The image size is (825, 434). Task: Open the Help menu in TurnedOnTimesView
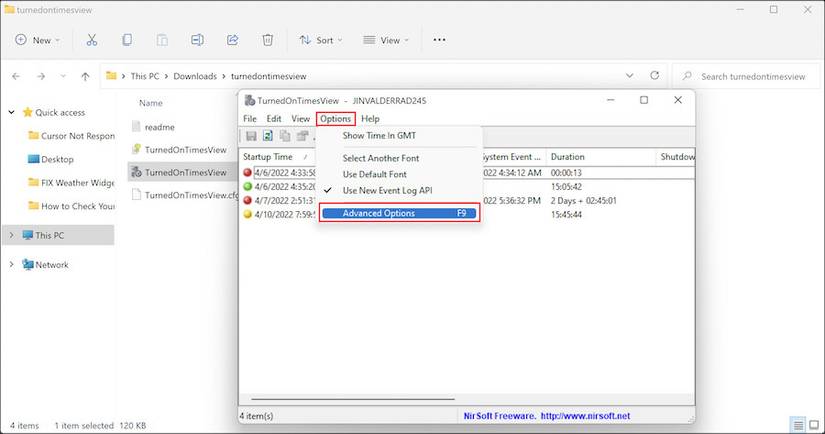pyautogui.click(x=370, y=119)
